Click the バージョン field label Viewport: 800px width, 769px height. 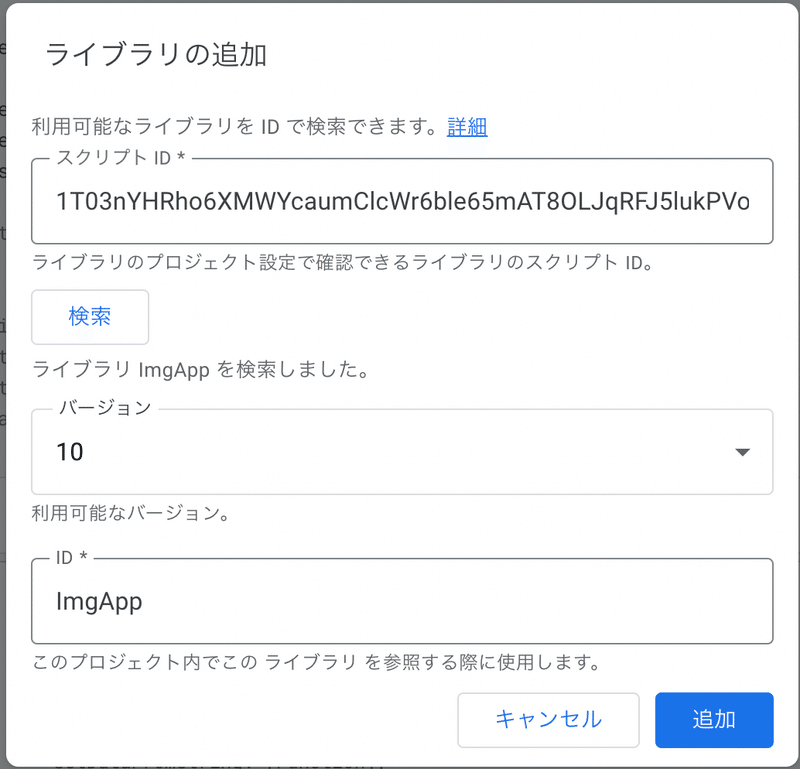105,408
